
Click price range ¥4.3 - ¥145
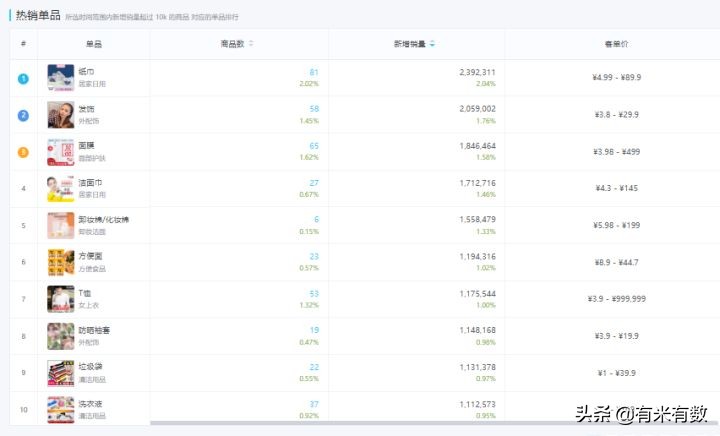616,188
